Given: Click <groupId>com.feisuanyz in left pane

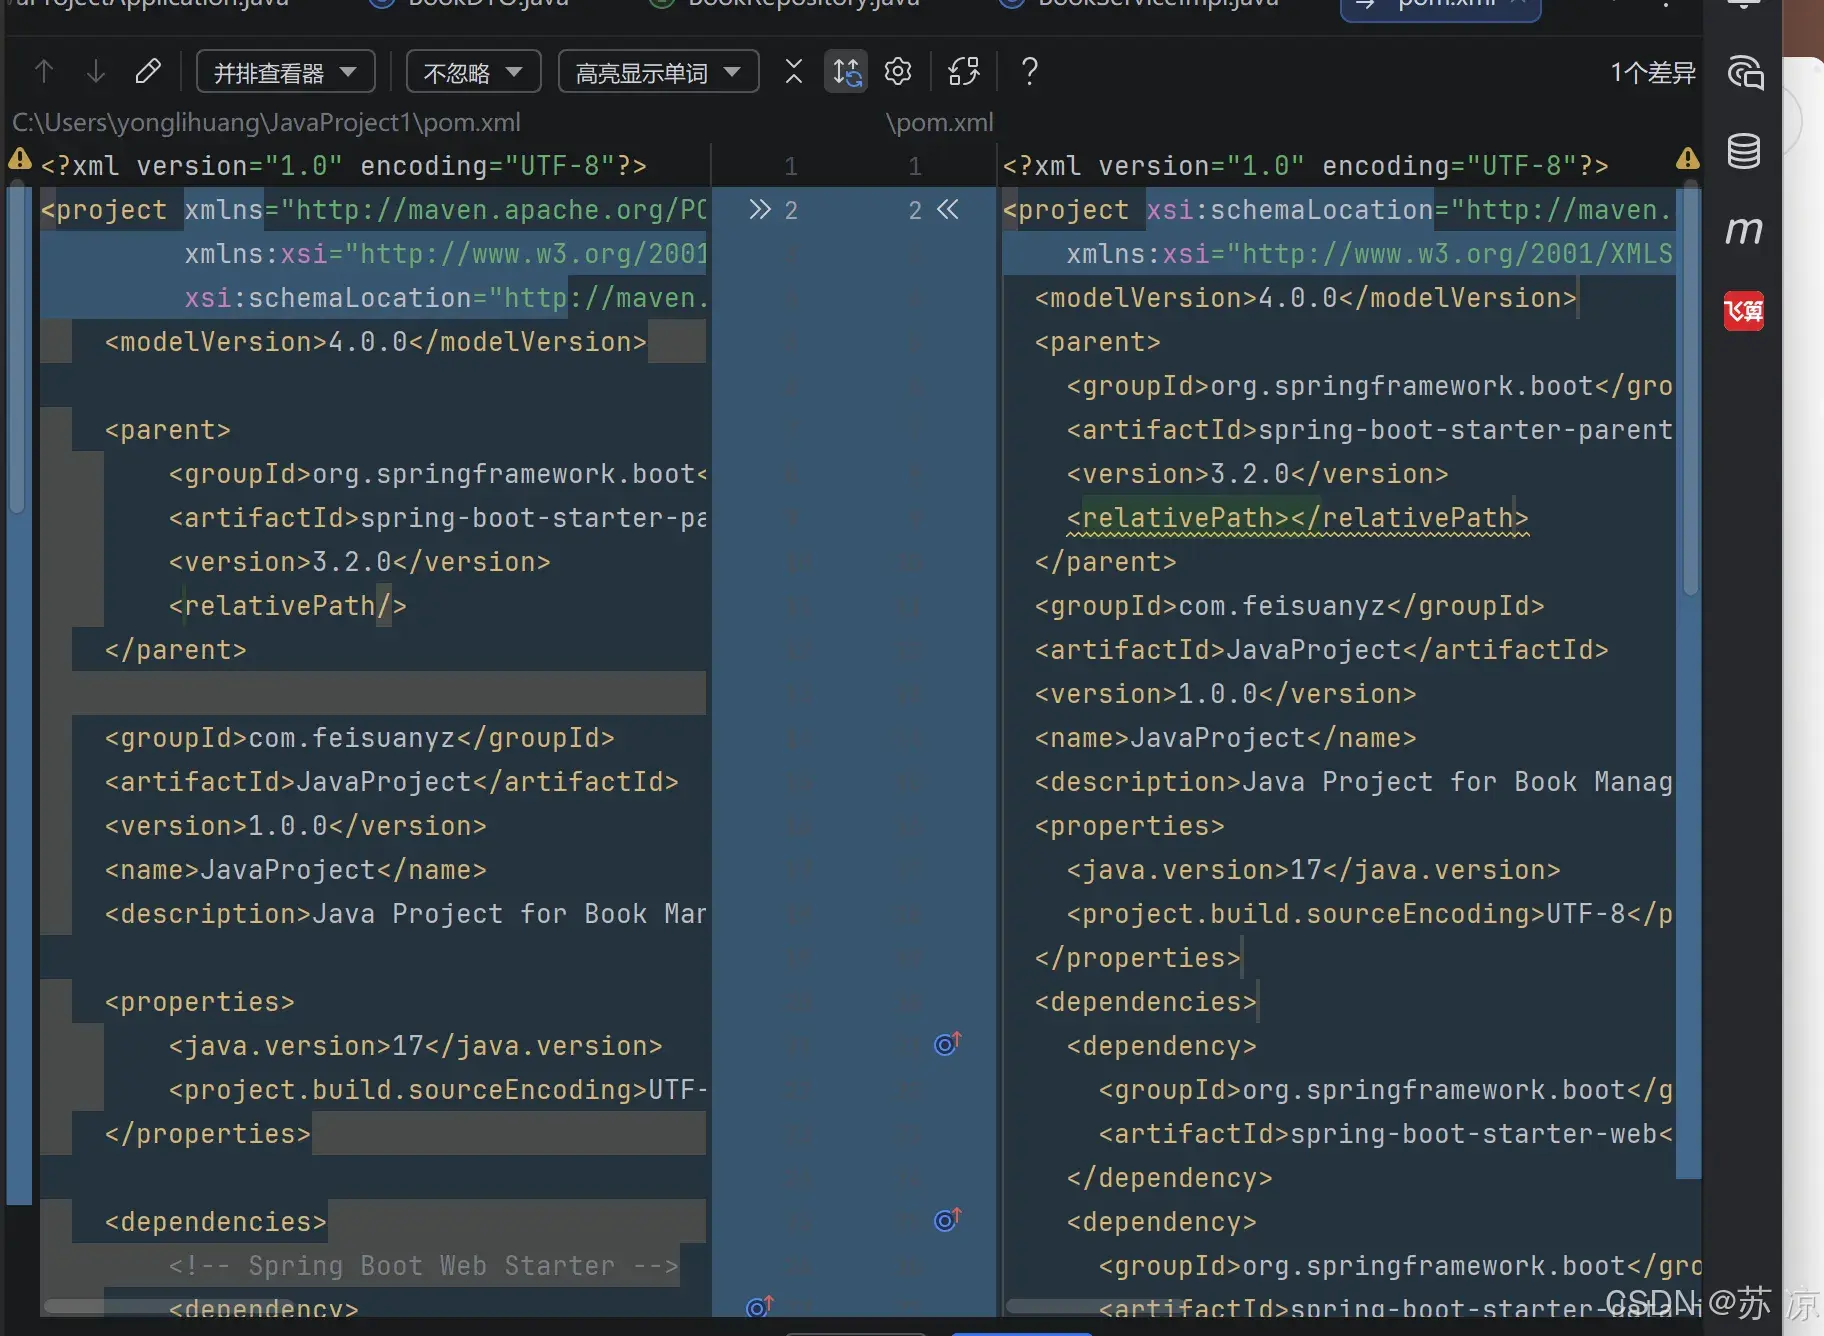Looking at the screenshot, I should pyautogui.click(x=360, y=738).
